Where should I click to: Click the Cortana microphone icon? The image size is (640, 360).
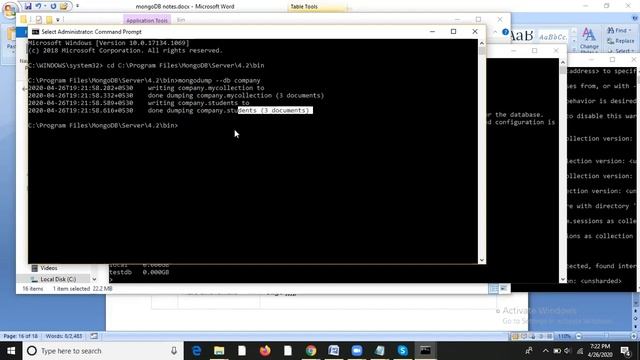pos(174,351)
